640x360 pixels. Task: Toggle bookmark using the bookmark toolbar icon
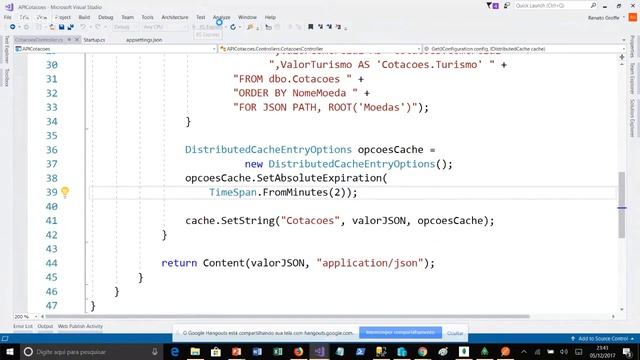tap(311, 27)
